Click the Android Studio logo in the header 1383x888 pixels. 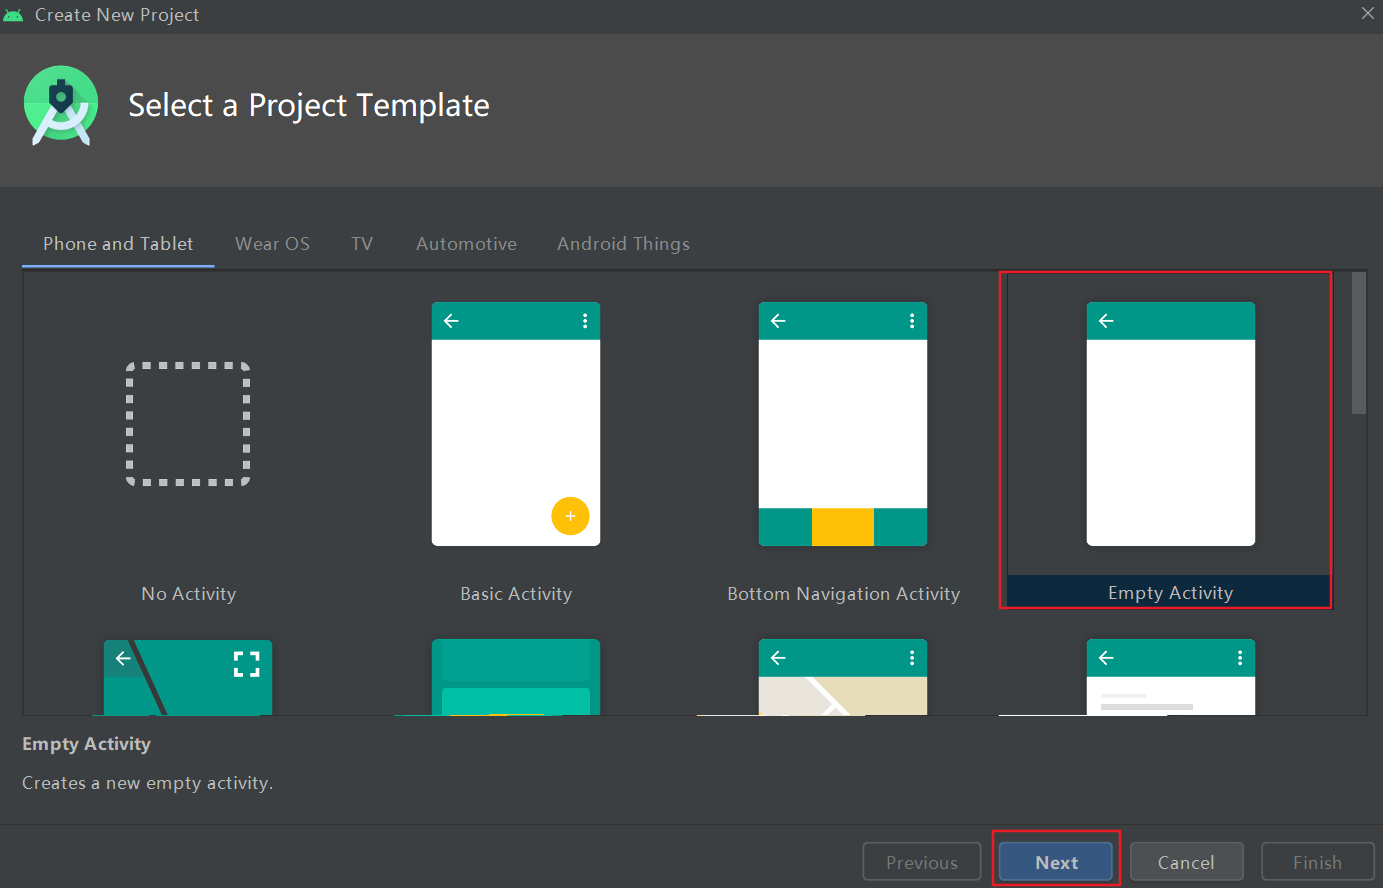pos(61,105)
